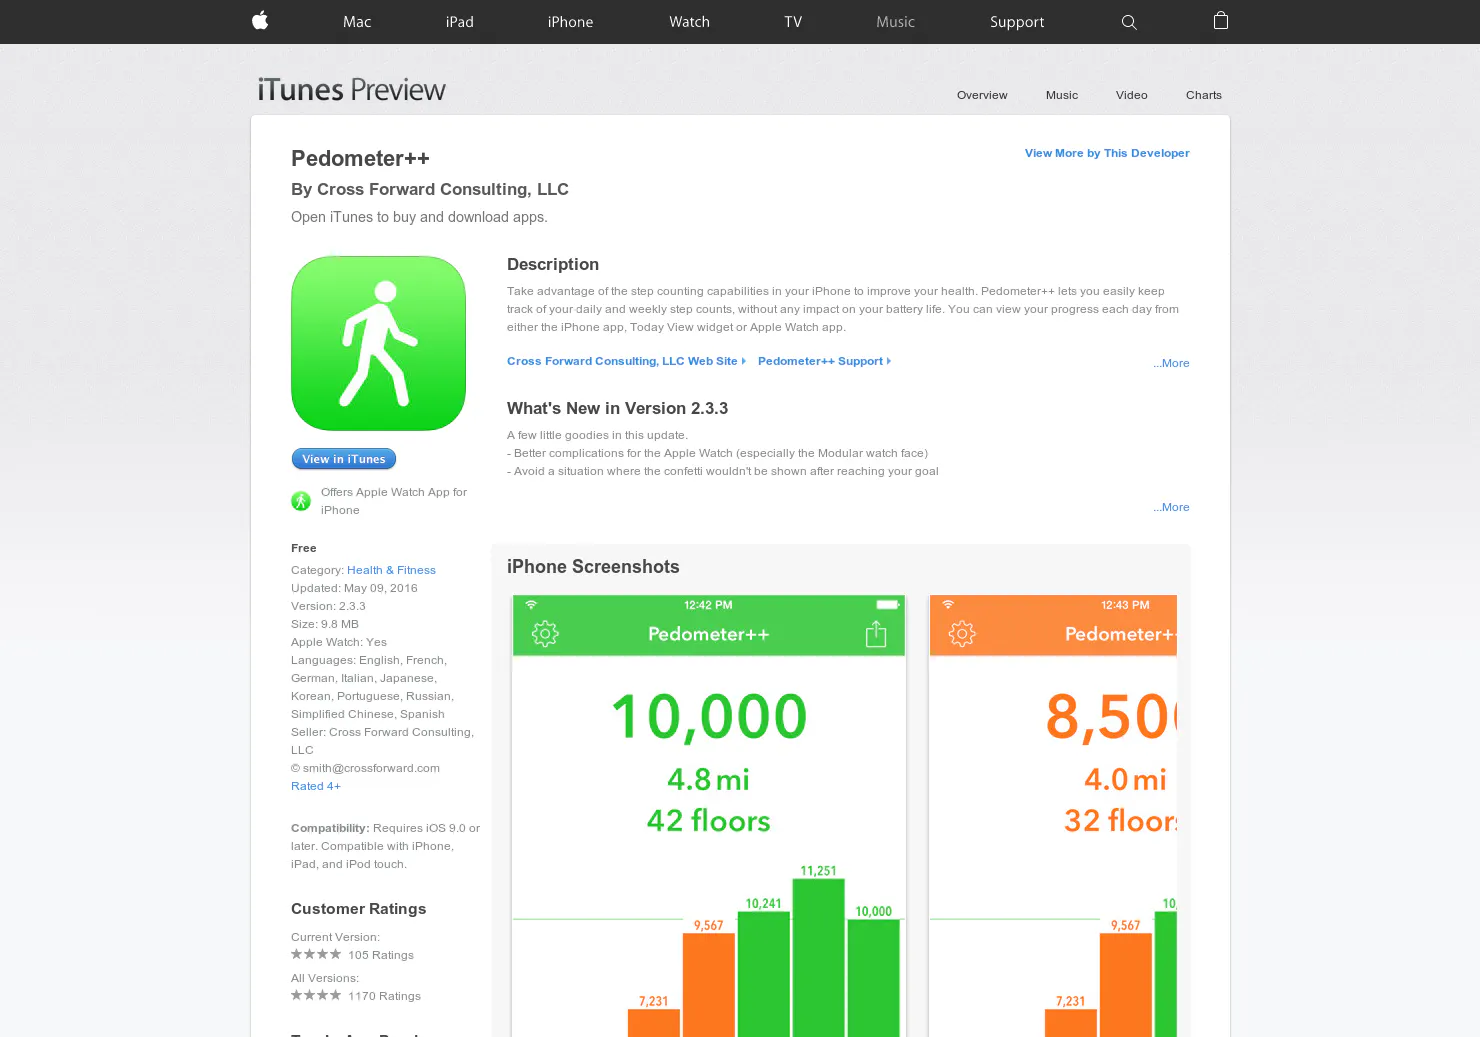Click the 'Customer Ratings' heading
This screenshot has width=1480, height=1037.
click(x=358, y=908)
